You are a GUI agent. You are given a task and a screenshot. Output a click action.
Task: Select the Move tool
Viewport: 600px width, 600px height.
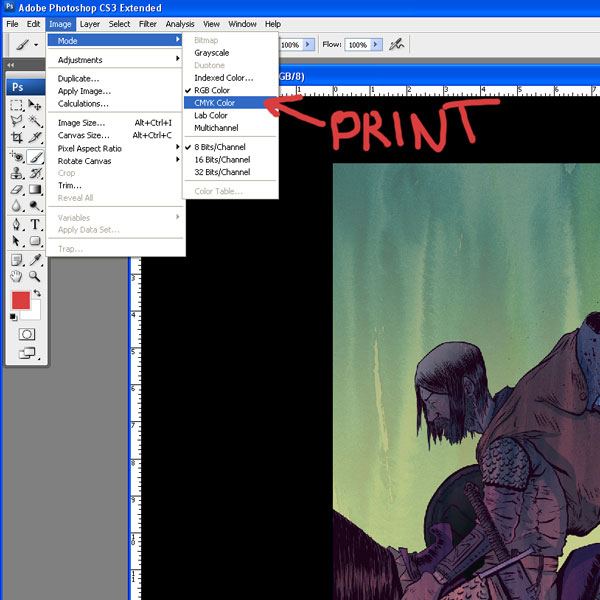pos(35,105)
